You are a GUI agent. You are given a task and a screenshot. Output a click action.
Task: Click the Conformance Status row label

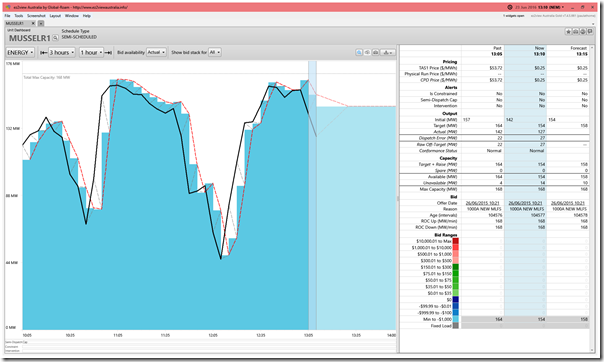(438, 151)
